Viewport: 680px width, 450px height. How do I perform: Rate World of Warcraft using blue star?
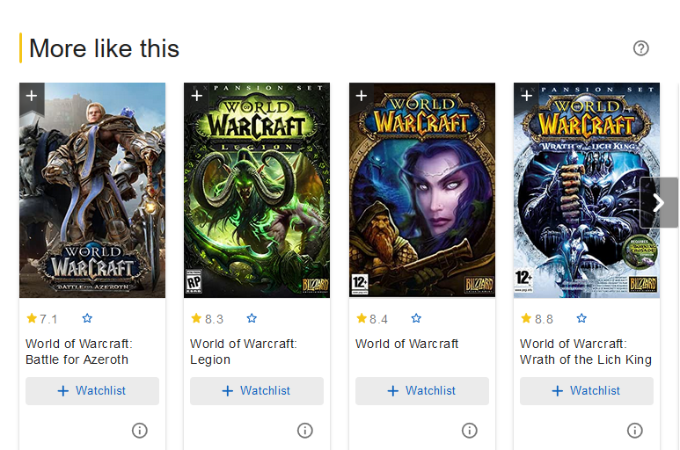pos(417,319)
